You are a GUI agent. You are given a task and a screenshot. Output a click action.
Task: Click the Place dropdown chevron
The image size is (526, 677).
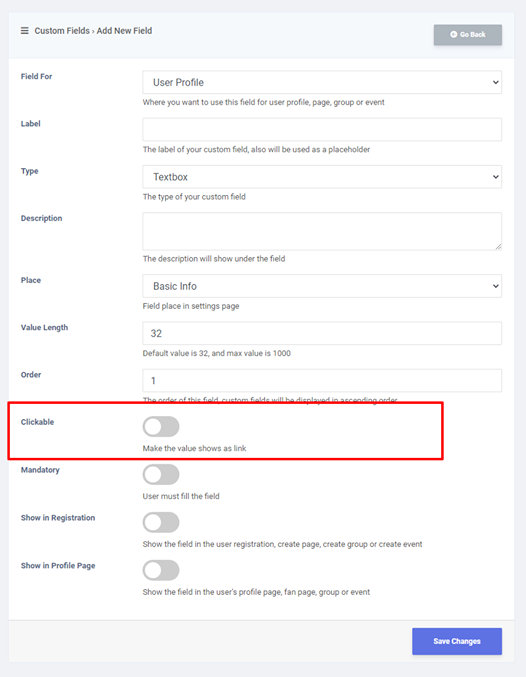[495, 286]
